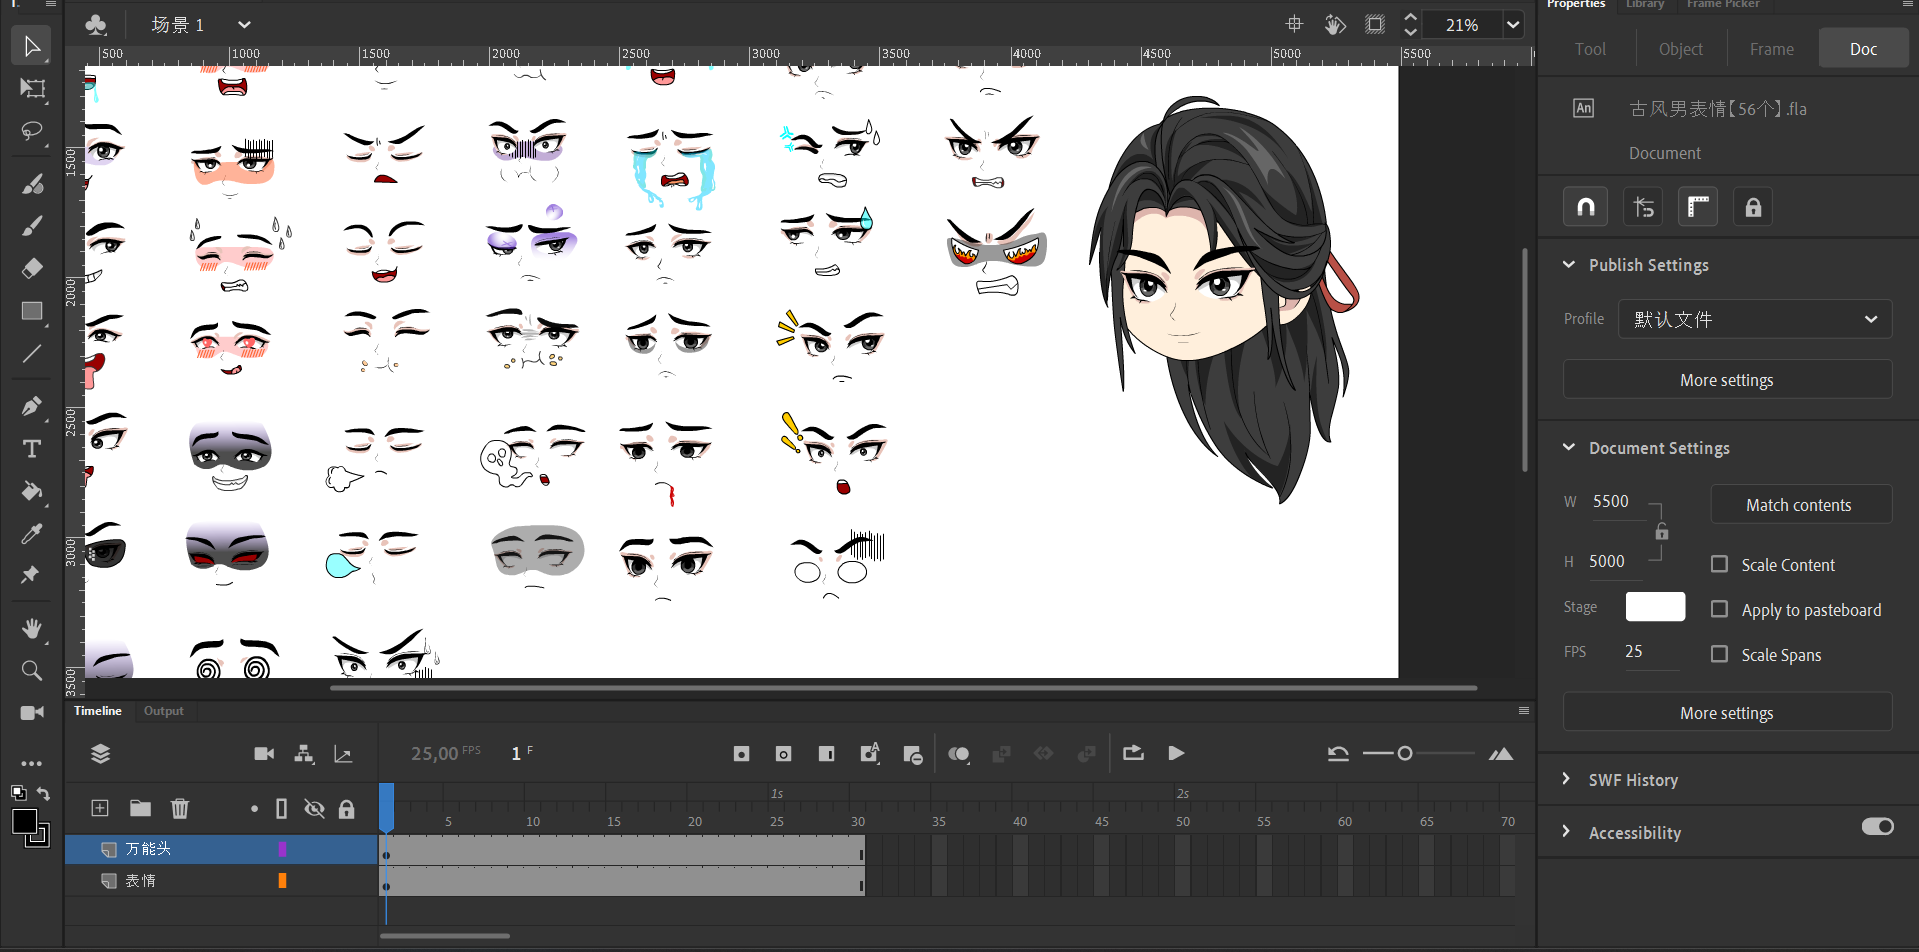1919x952 pixels.
Task: Switch to the Frame properties tab
Action: click(1771, 49)
